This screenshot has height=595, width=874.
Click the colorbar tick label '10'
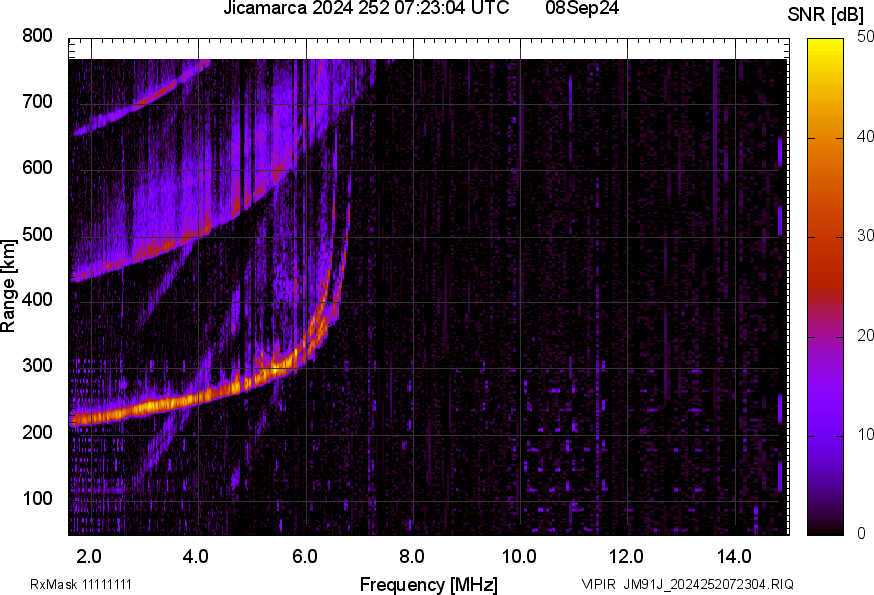click(865, 434)
